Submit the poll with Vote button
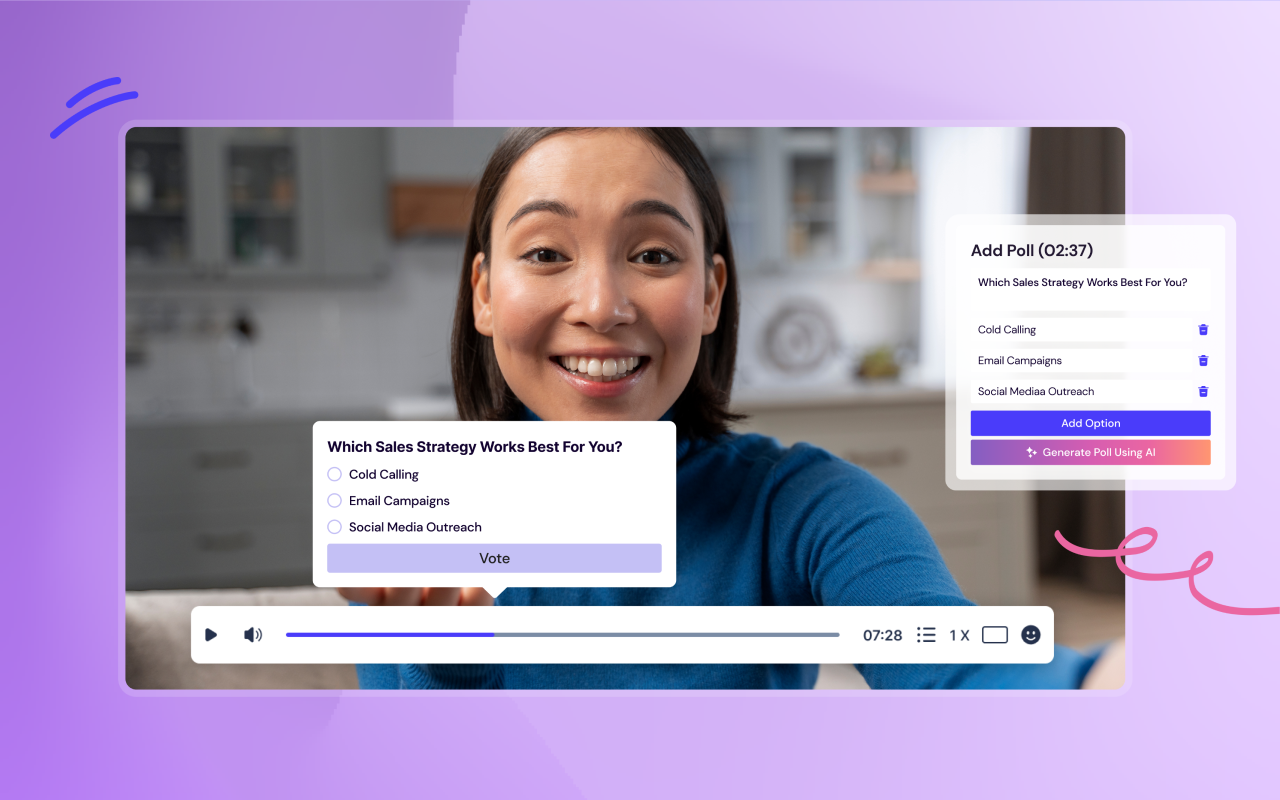 click(494, 558)
